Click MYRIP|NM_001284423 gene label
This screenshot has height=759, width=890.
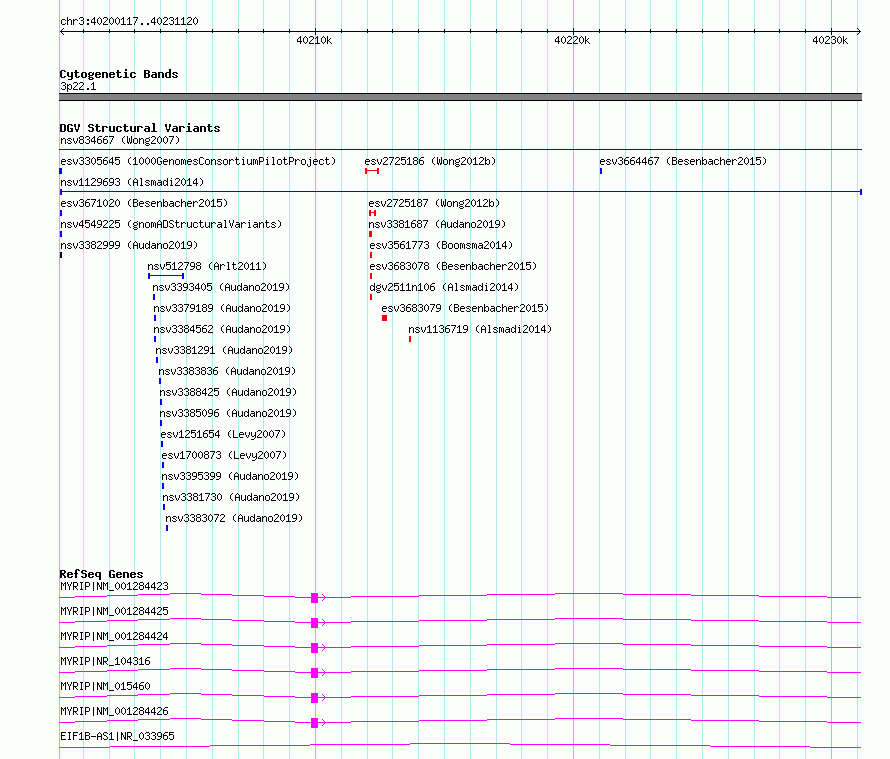[114, 586]
